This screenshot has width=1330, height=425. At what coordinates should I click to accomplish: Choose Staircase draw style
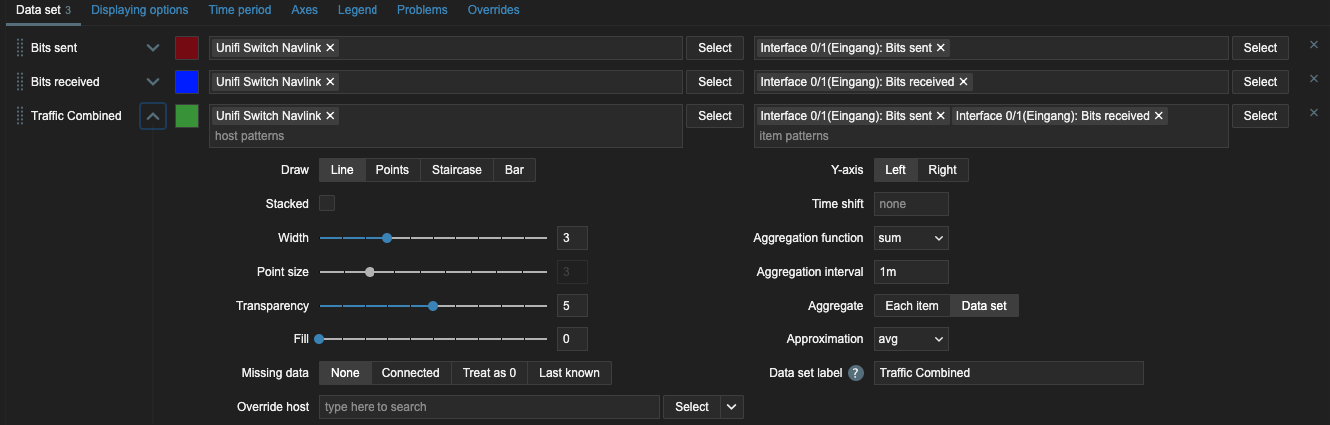tap(456, 170)
